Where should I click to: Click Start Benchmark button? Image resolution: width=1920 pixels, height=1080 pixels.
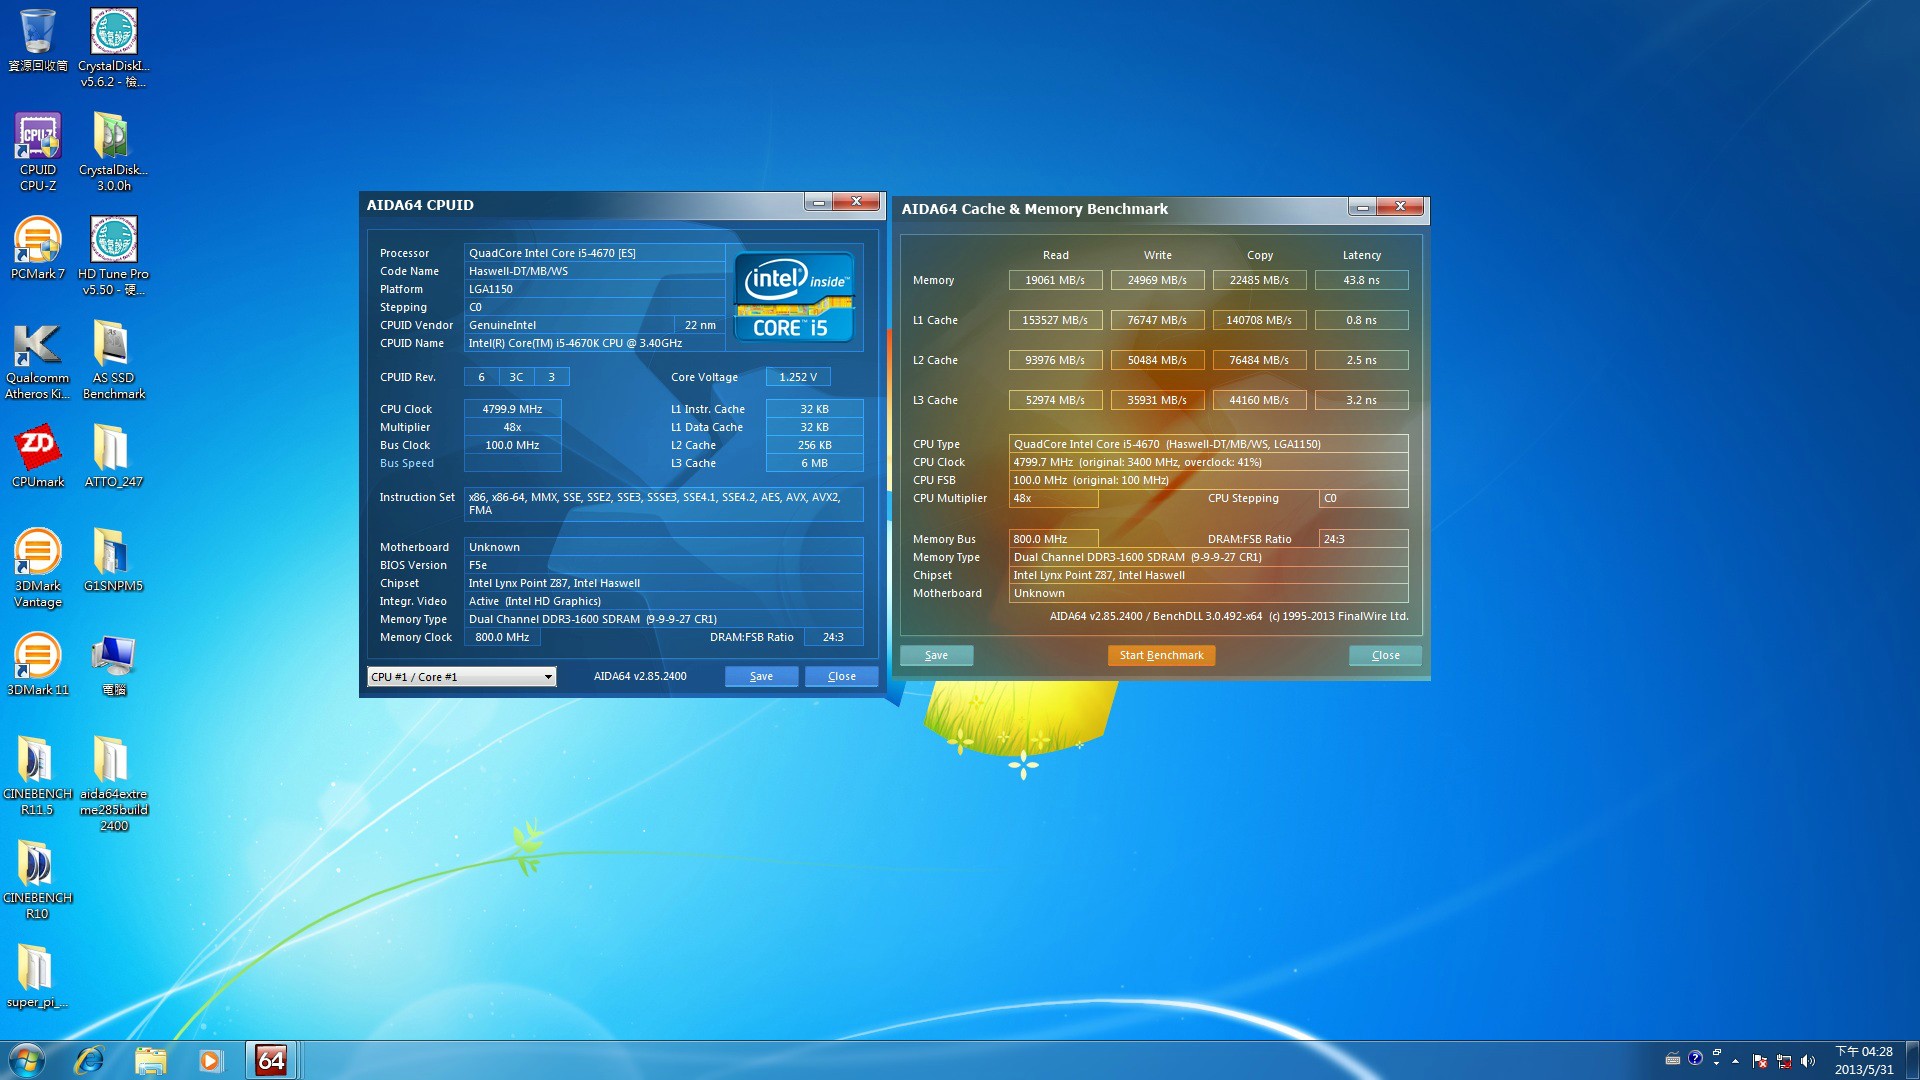tap(1161, 656)
